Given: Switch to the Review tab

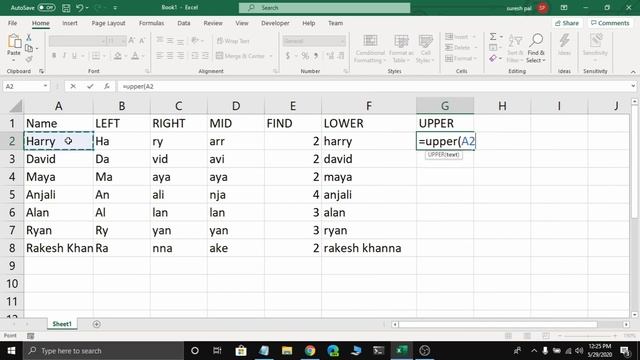Looking at the screenshot, I should 213,23.
